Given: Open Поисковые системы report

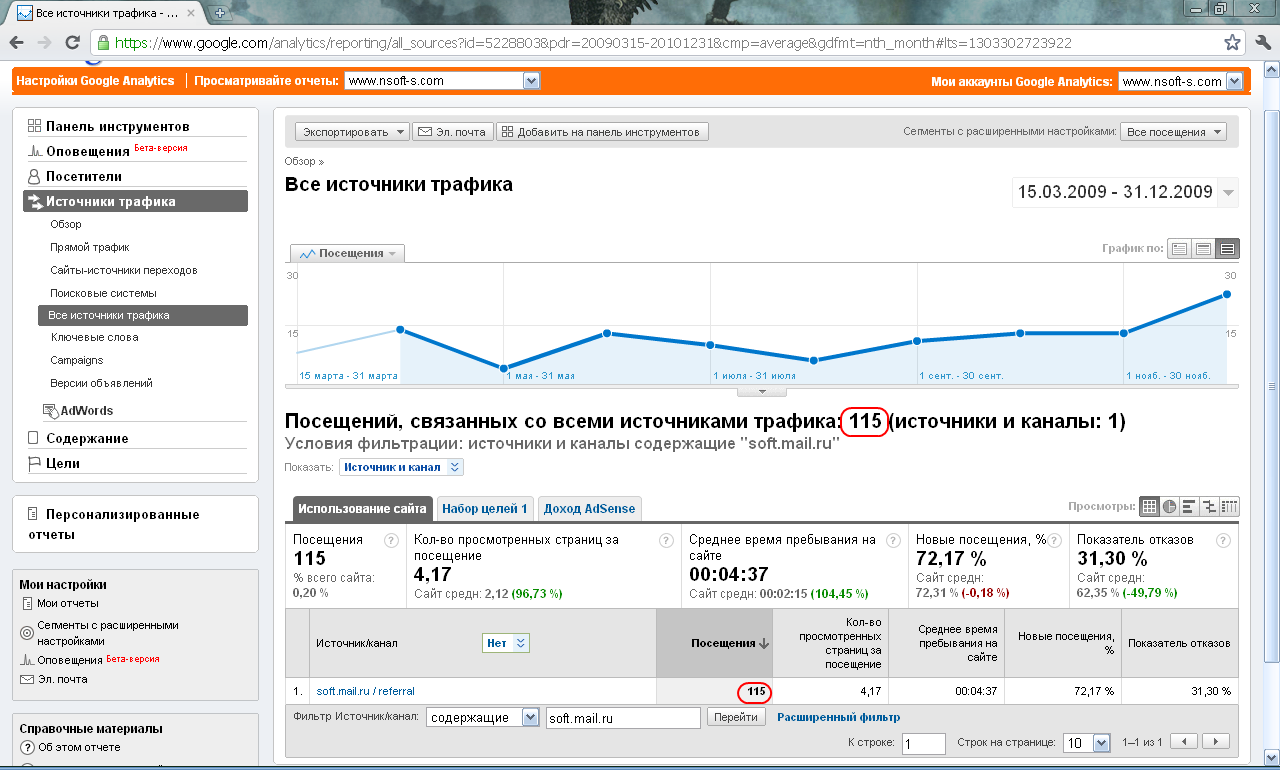Looking at the screenshot, I should pyautogui.click(x=103, y=293).
